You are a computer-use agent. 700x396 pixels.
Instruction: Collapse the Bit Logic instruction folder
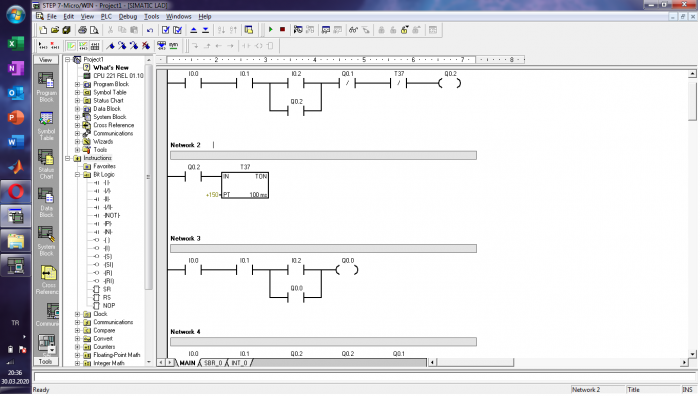77,175
